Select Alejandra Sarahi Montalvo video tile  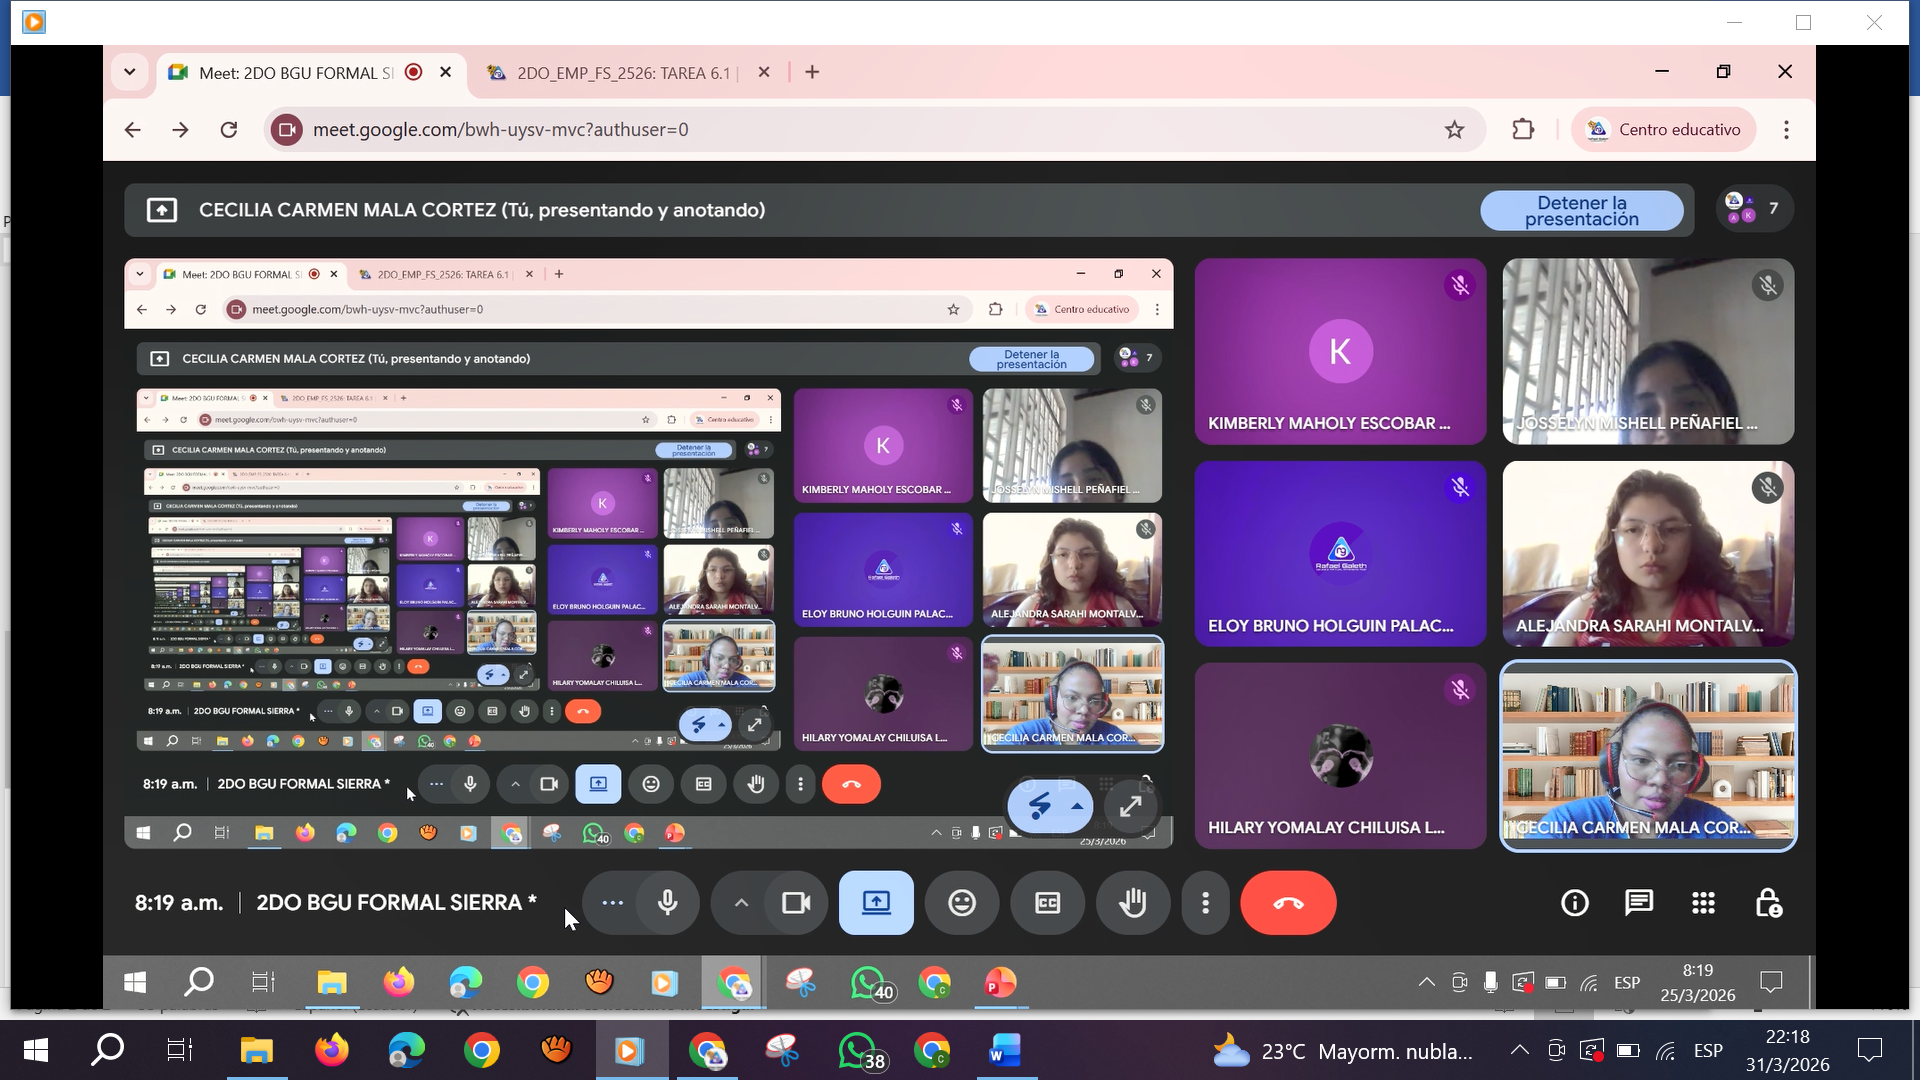point(1647,553)
